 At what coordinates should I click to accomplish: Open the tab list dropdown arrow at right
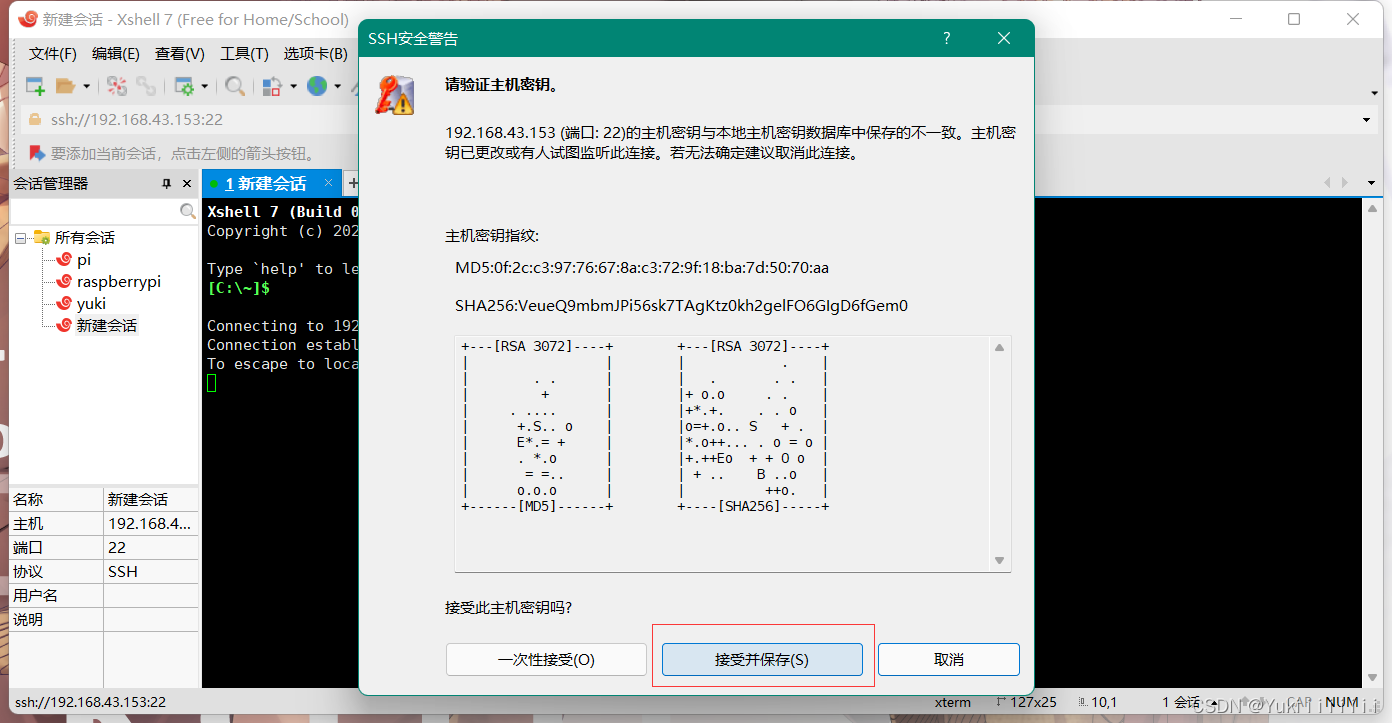(1372, 183)
